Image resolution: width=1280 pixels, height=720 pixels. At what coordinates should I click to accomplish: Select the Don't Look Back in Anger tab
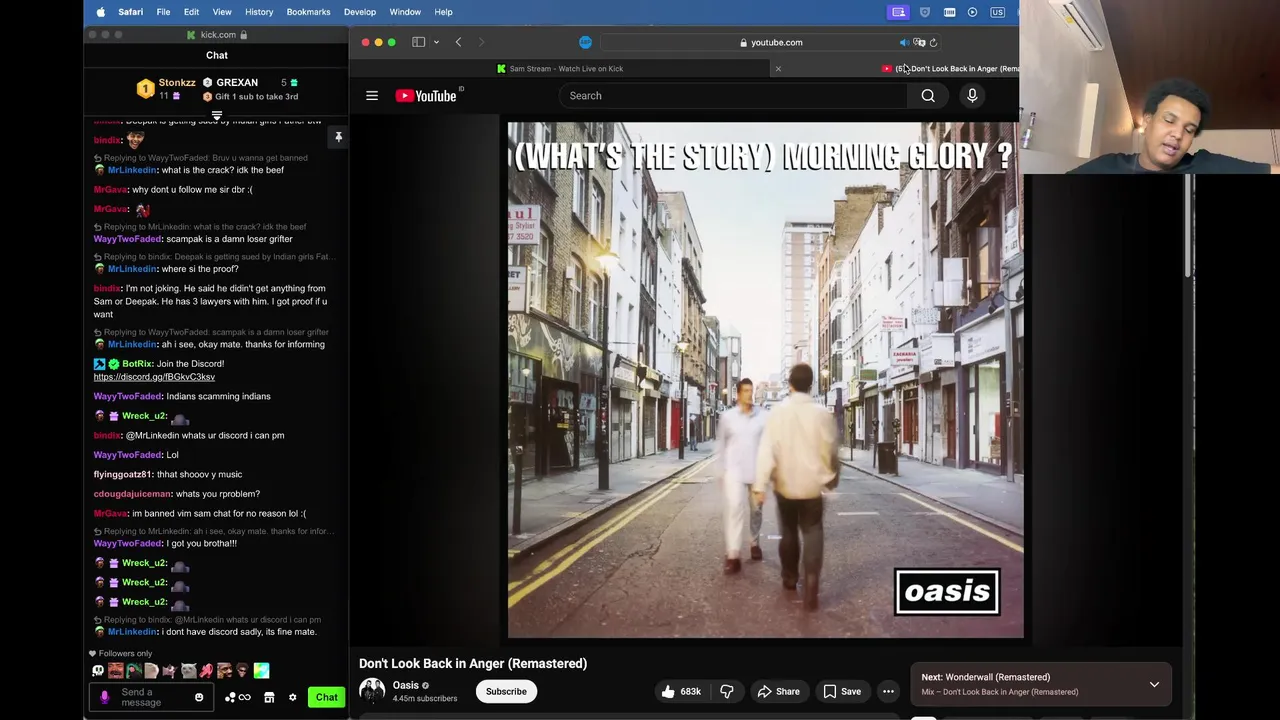pyautogui.click(x=950, y=69)
